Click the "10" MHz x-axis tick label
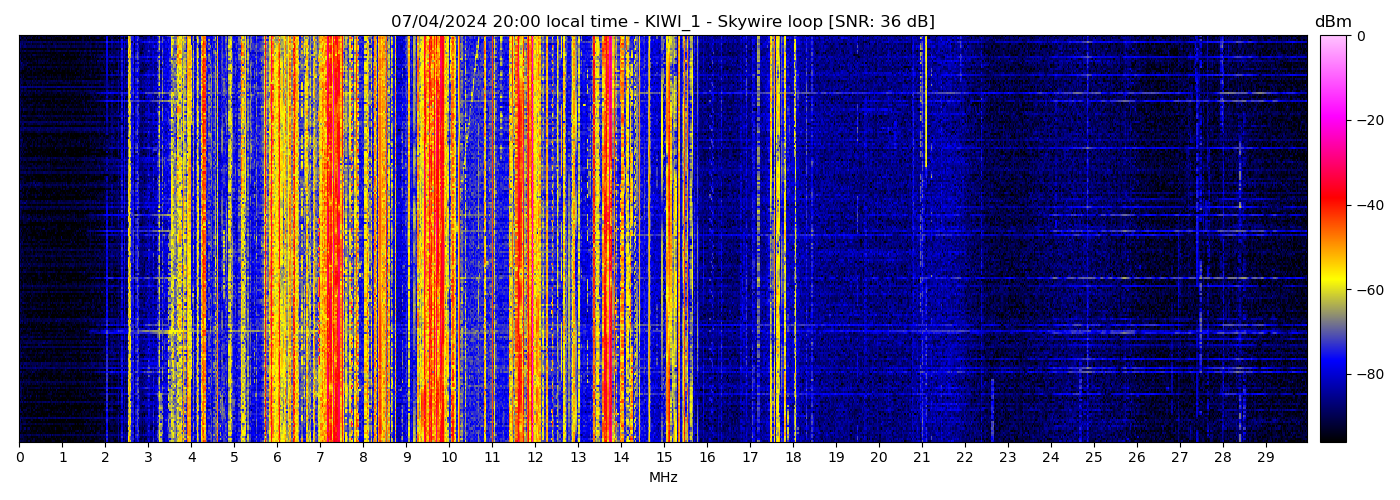Image resolution: width=1400 pixels, height=500 pixels. click(449, 458)
